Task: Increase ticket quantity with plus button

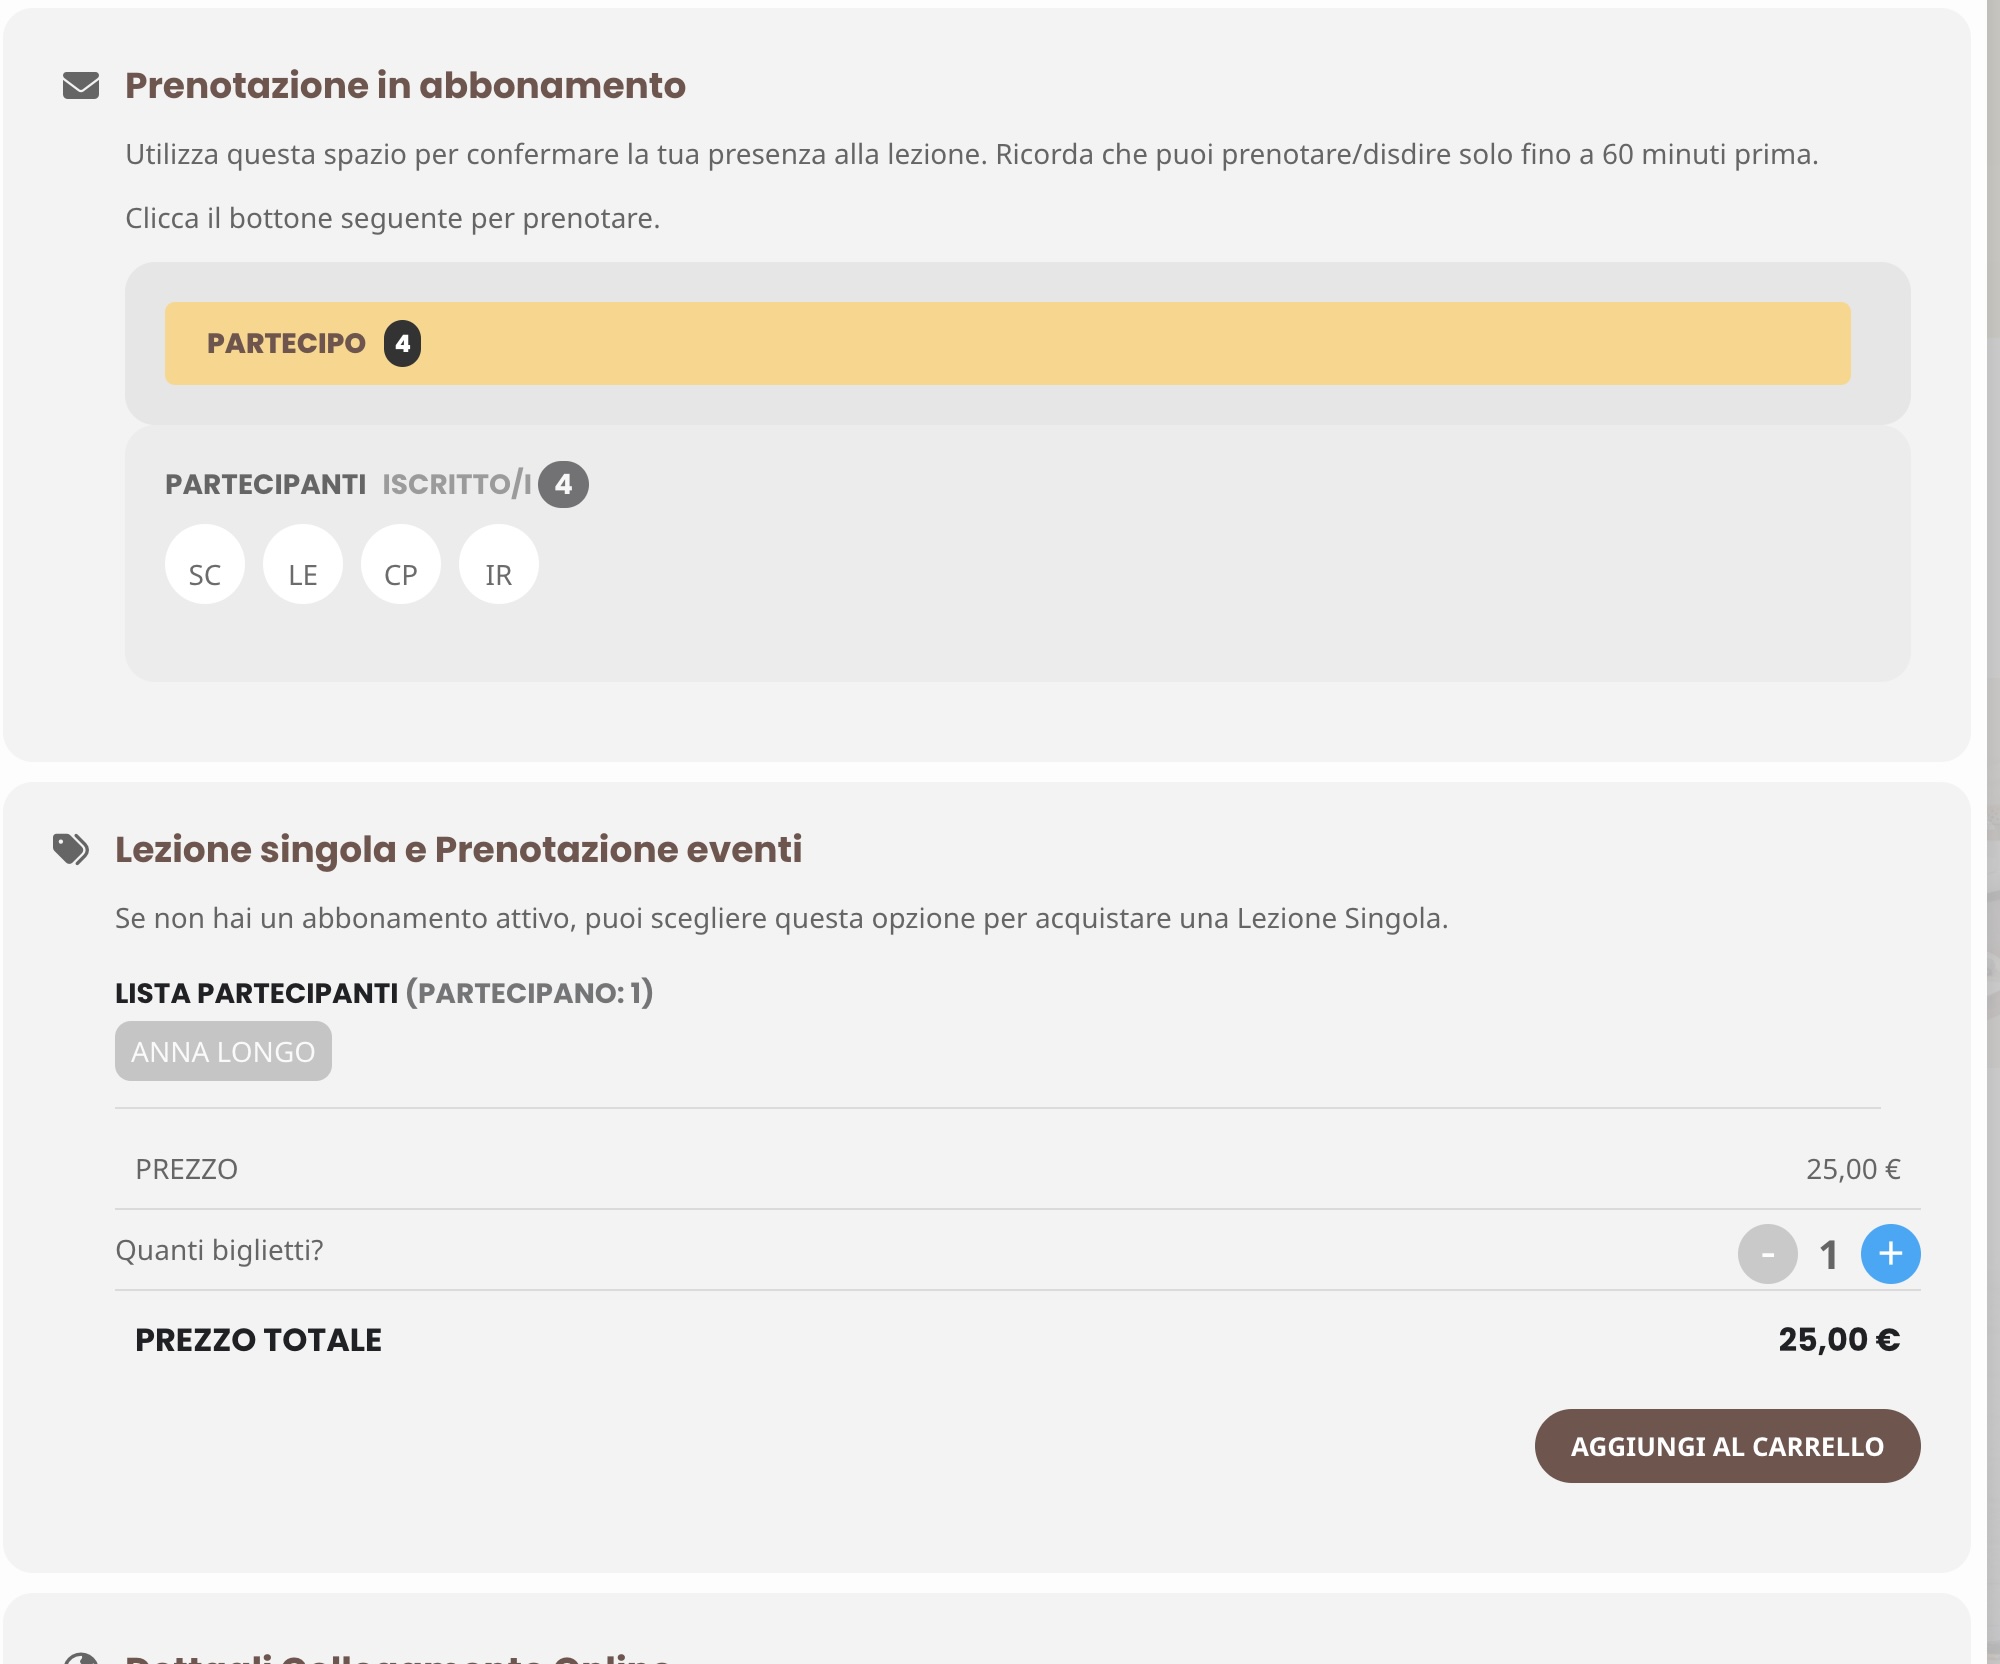Action: (1890, 1254)
